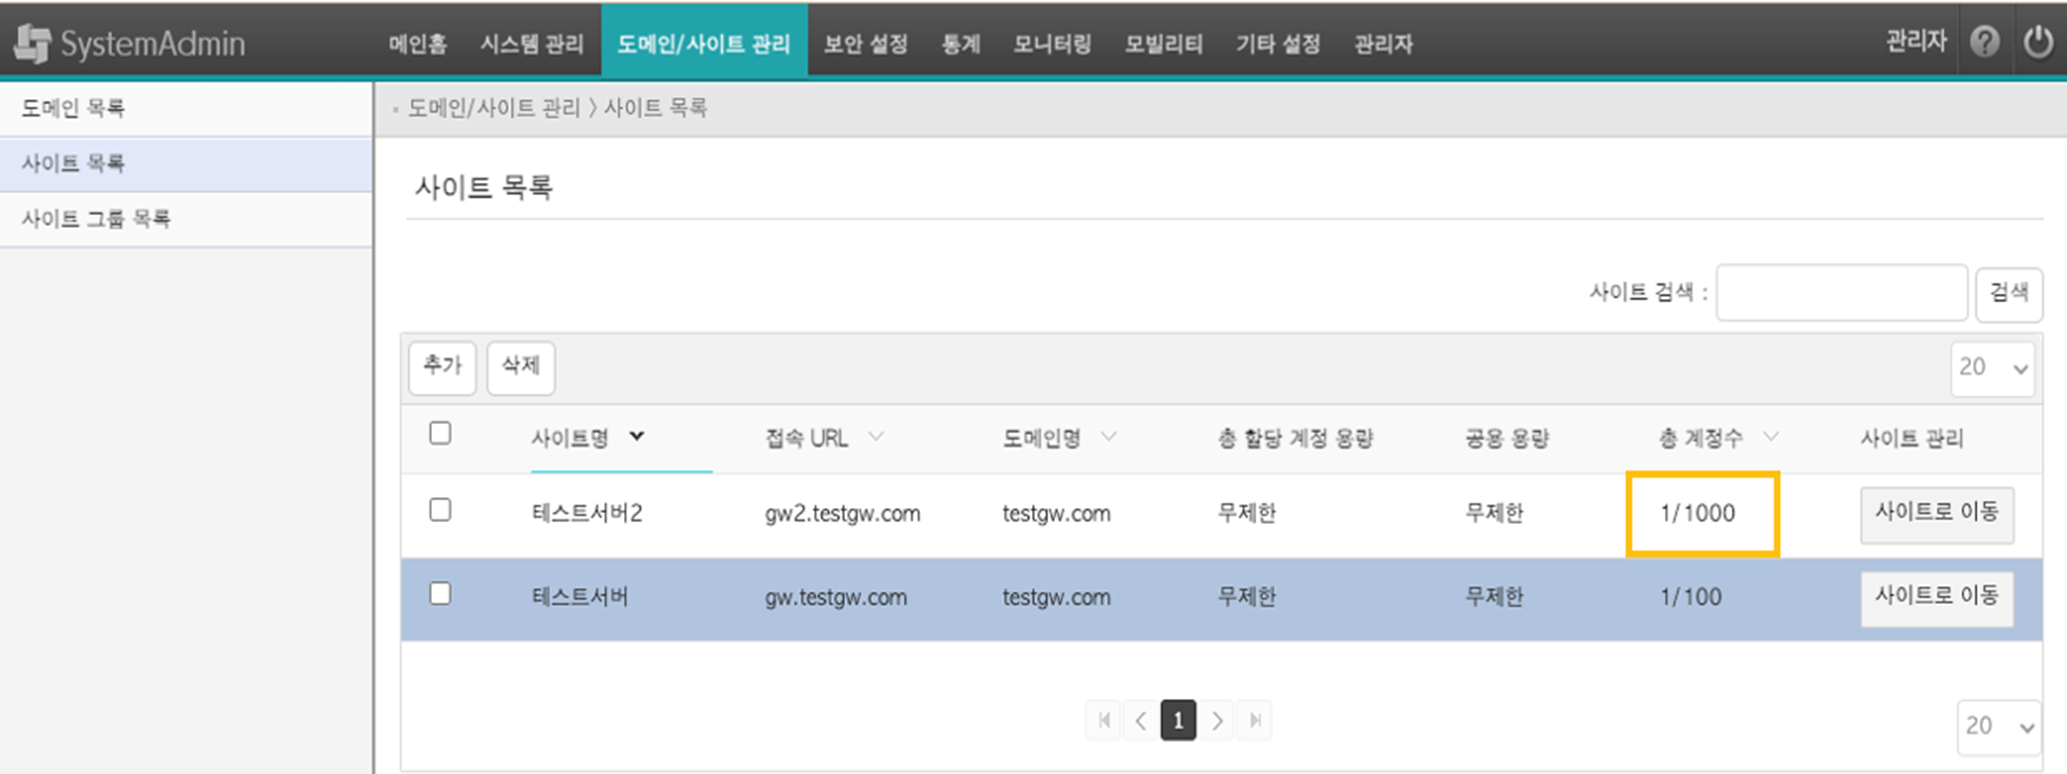The width and height of the screenshot is (2067, 774).
Task: Go to next page arrow
Action: tap(1217, 720)
